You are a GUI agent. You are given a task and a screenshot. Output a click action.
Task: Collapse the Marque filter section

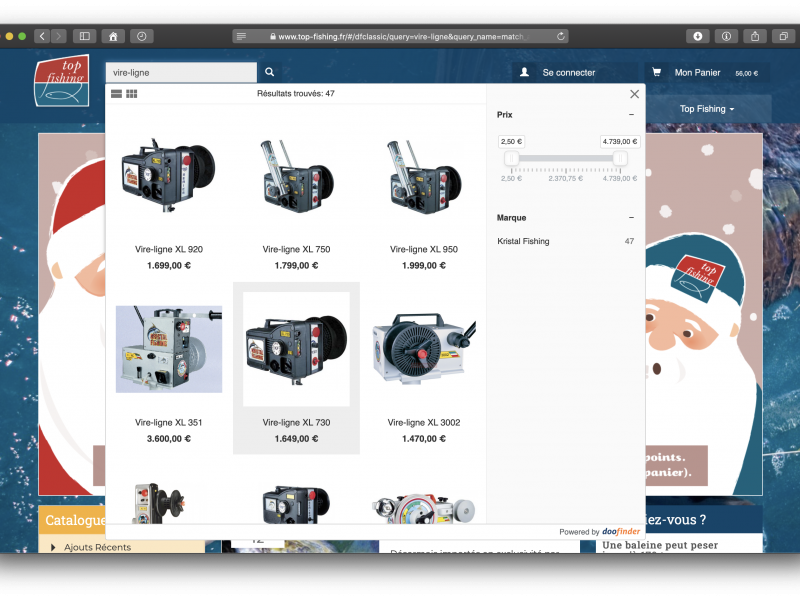[631, 217]
